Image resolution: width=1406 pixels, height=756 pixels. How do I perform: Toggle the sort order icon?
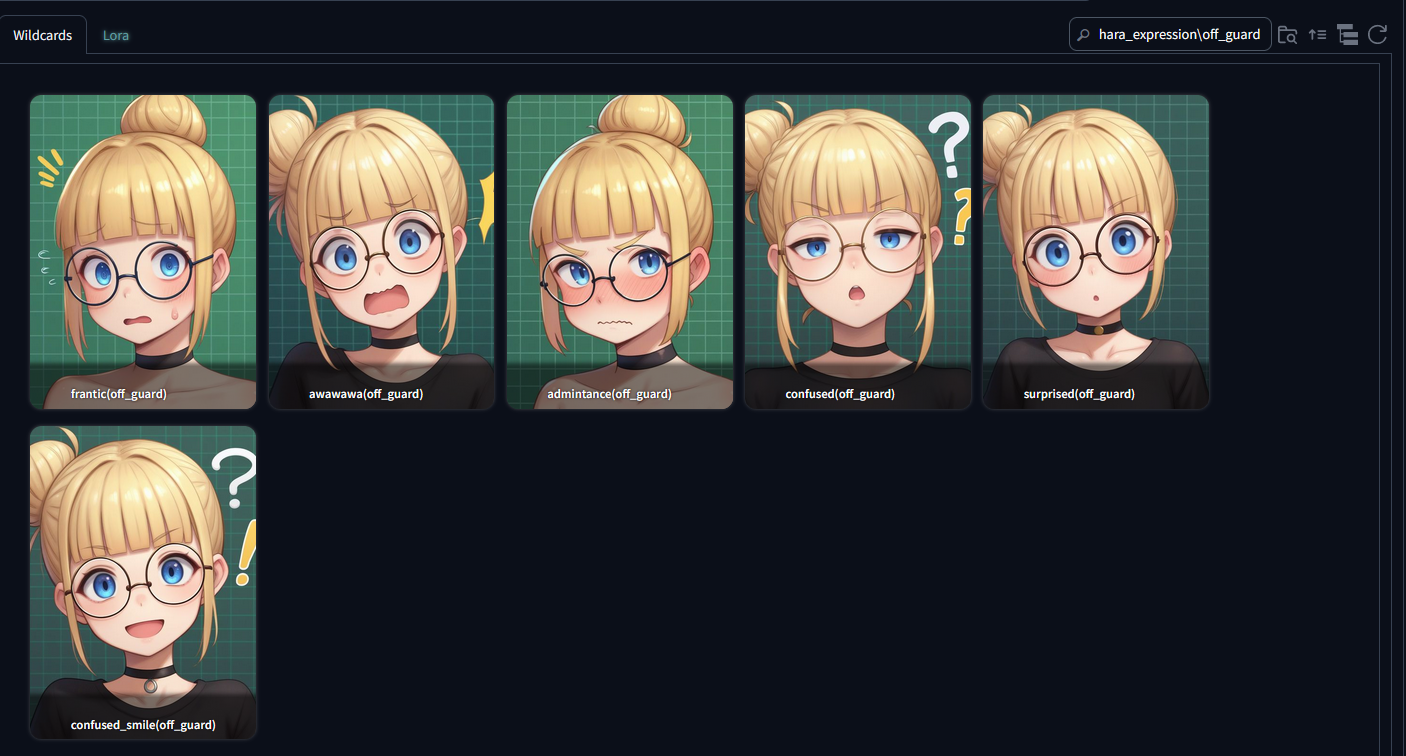[x=1317, y=34]
